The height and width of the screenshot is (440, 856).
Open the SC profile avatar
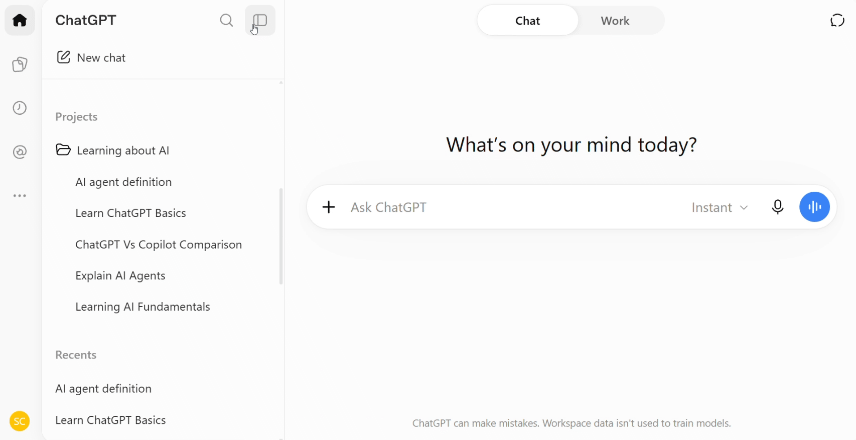pos(20,421)
